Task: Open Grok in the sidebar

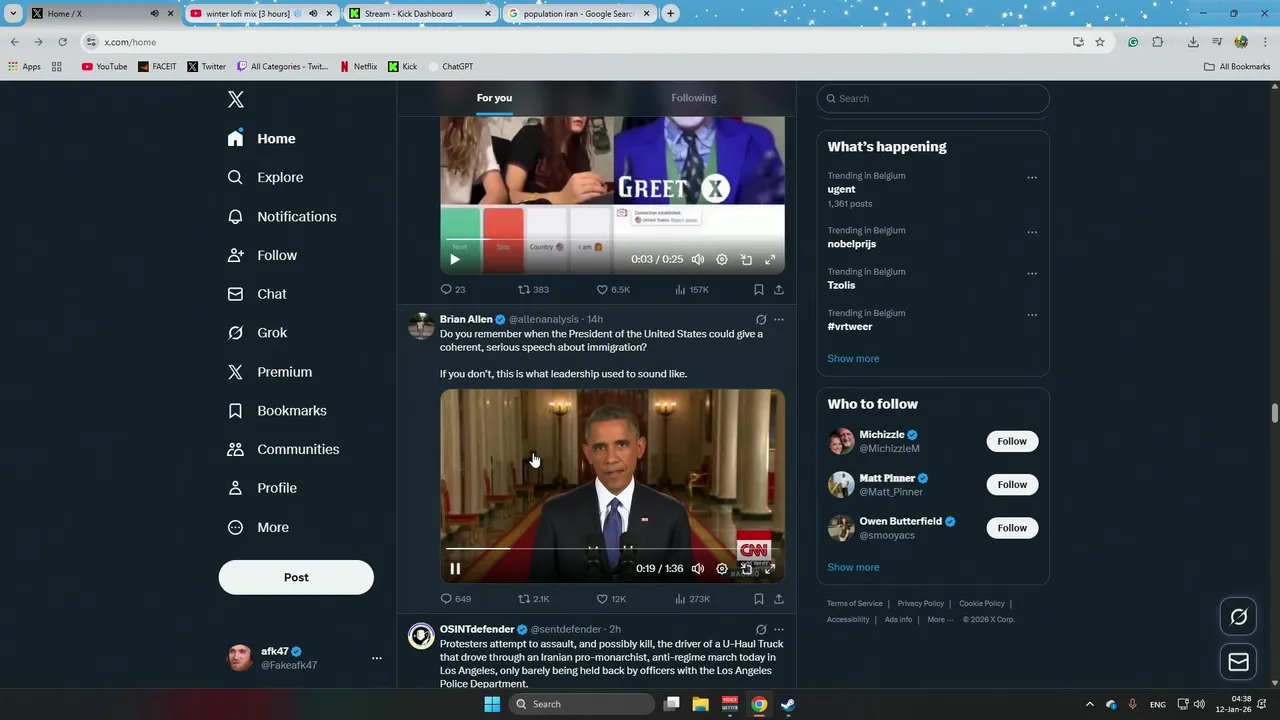Action: coord(257,333)
